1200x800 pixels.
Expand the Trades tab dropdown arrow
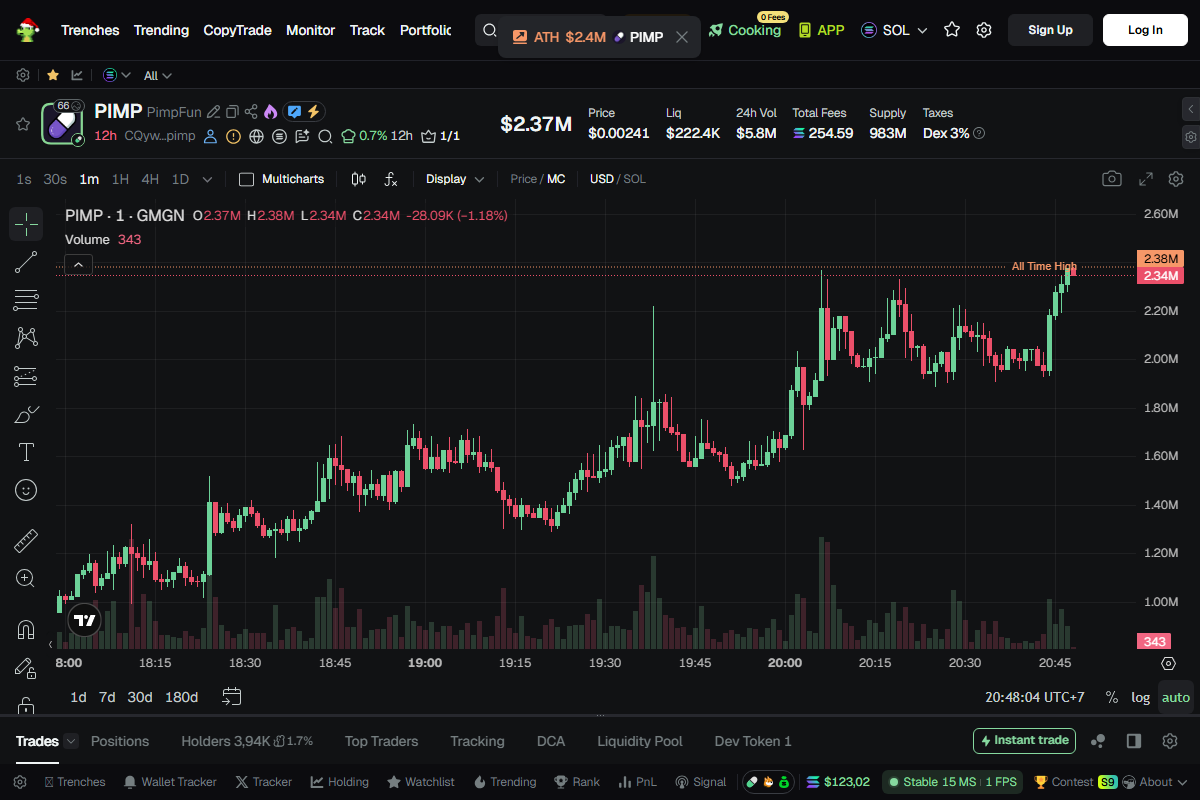click(x=71, y=741)
